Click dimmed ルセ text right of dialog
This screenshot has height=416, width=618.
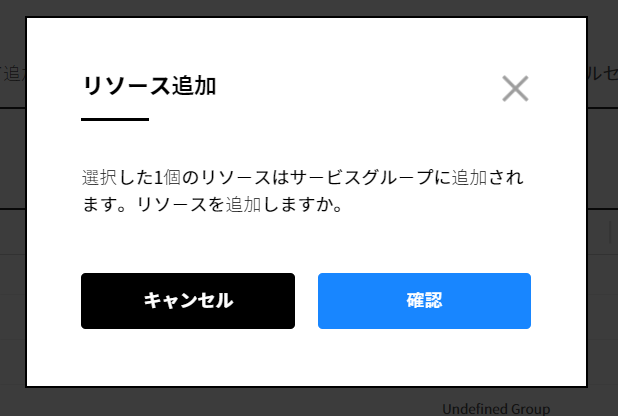[x=603, y=73]
